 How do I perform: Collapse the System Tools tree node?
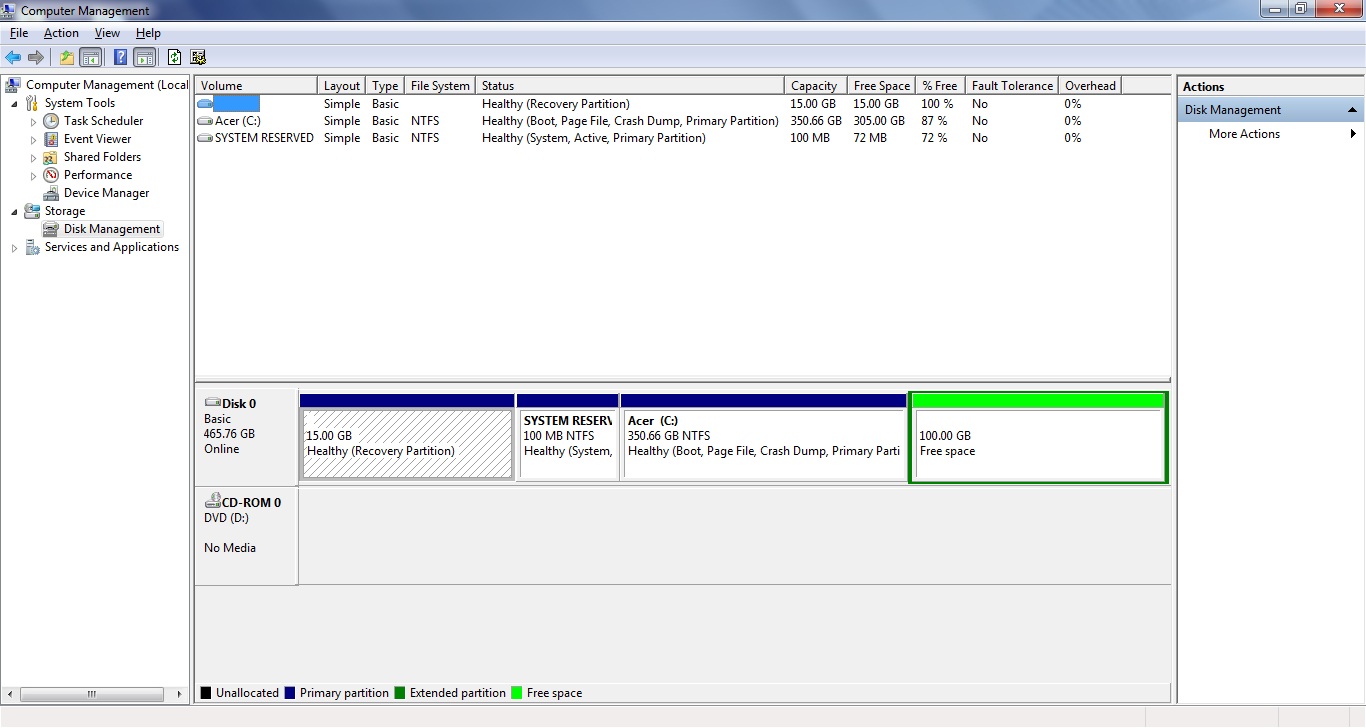point(14,103)
